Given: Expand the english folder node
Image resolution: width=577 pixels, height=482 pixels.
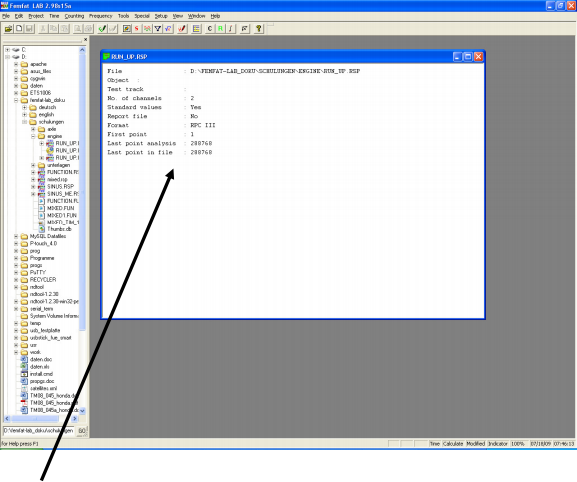Looking at the screenshot, I should 24,114.
